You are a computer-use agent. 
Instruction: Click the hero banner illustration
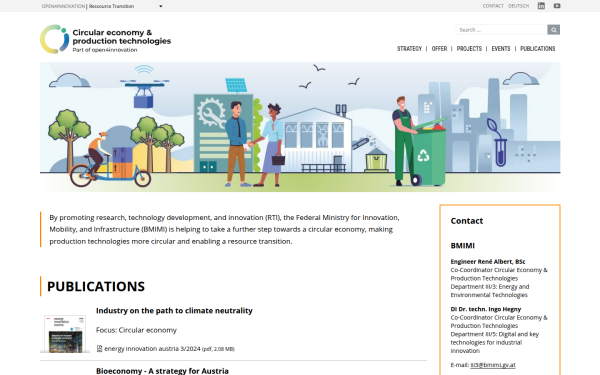tap(300, 127)
